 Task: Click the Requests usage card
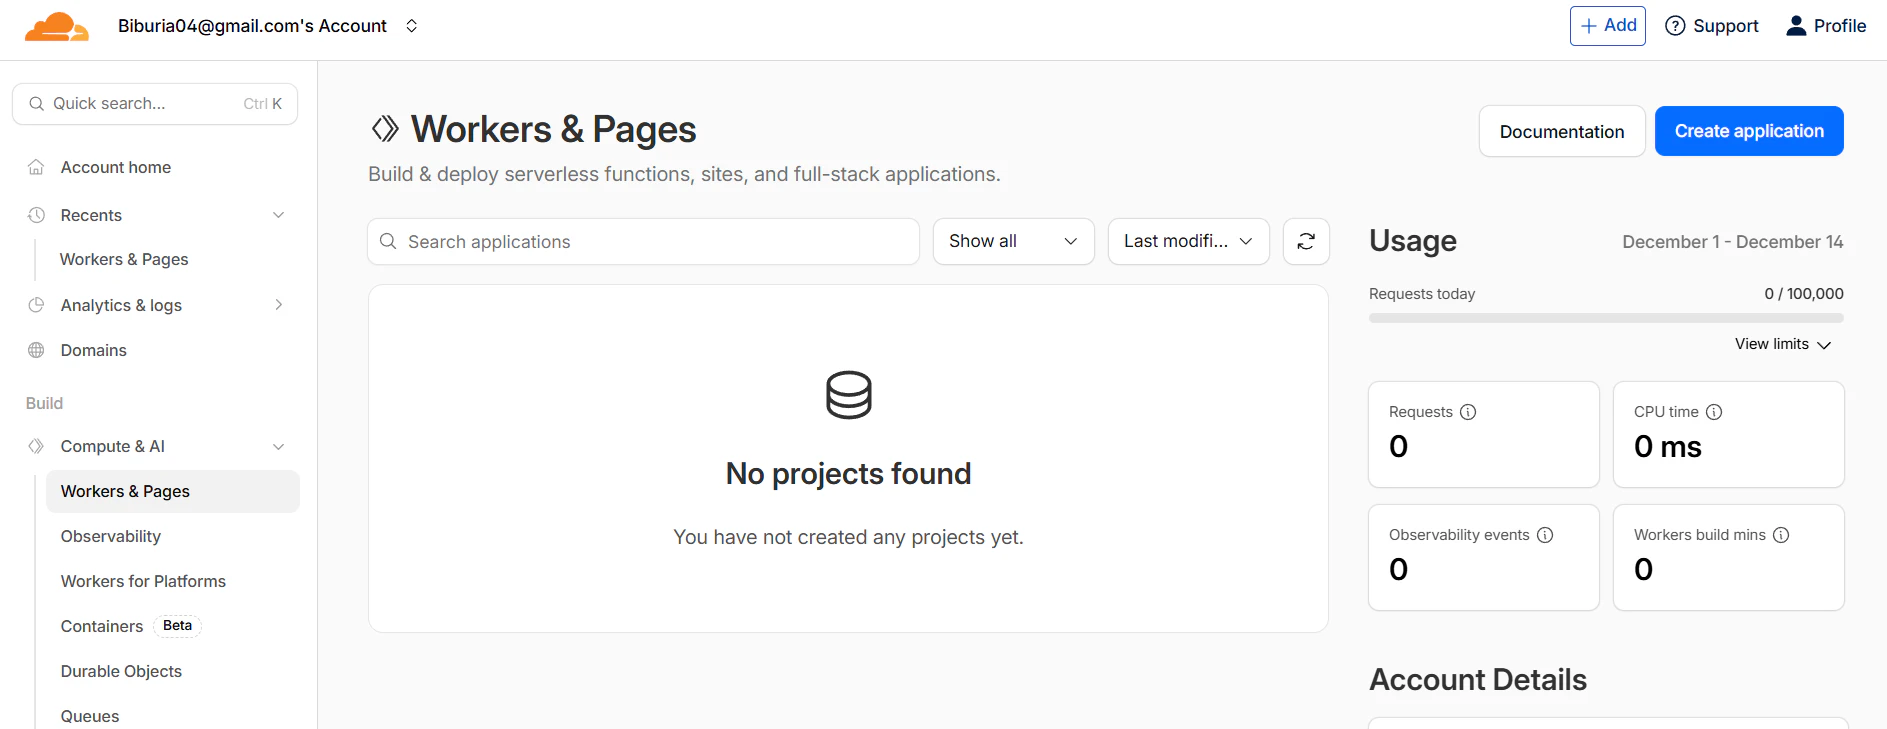pyautogui.click(x=1484, y=434)
